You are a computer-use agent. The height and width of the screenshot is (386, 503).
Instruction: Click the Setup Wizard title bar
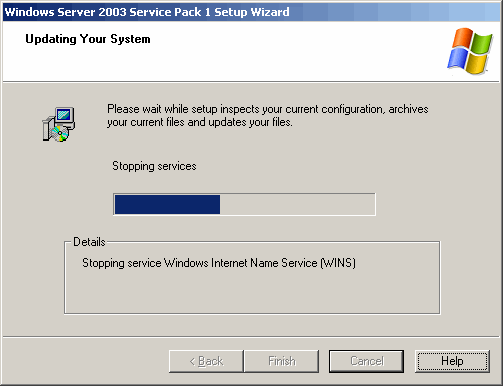pyautogui.click(x=251, y=12)
